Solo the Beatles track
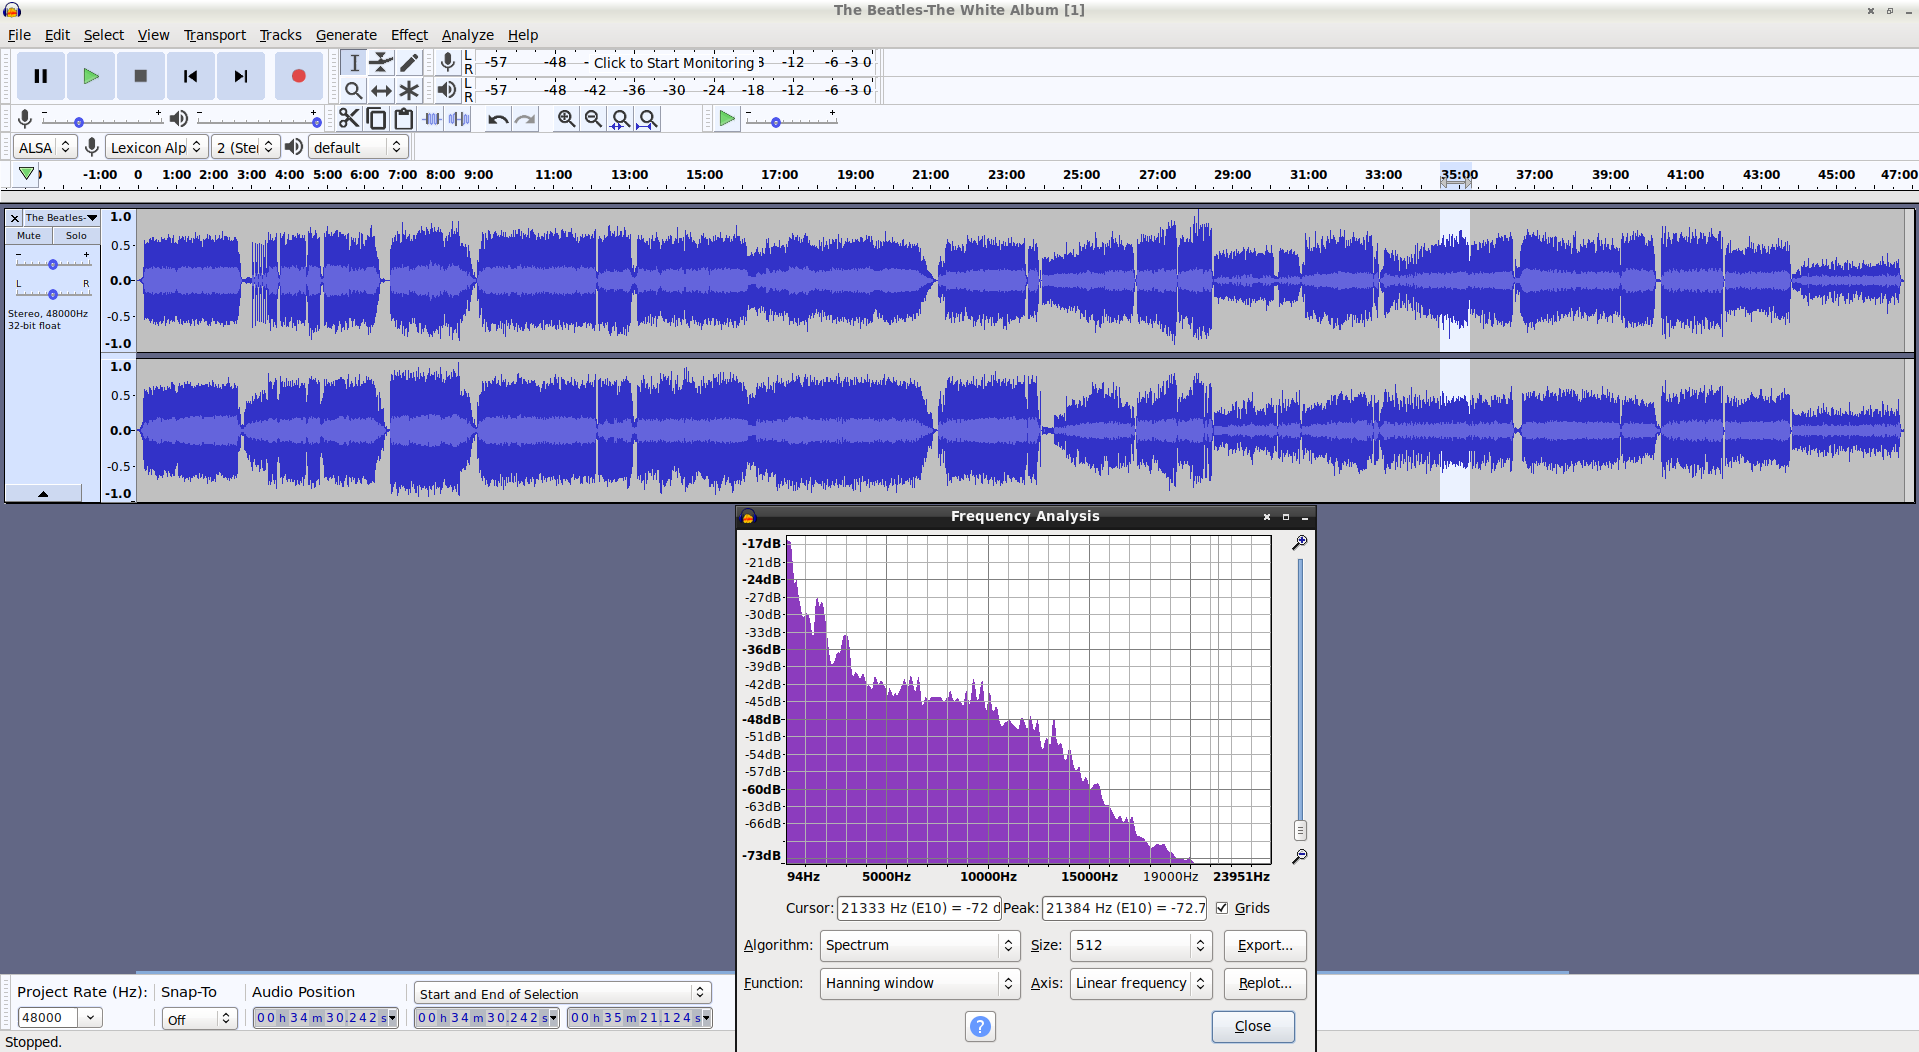 (x=76, y=236)
